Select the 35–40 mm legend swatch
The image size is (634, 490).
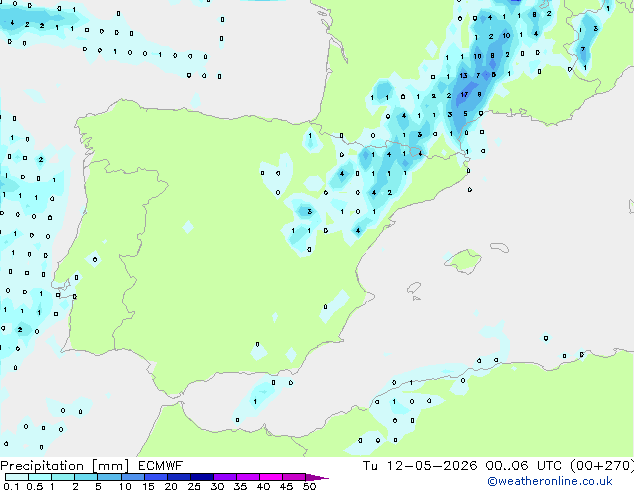click(x=247, y=477)
